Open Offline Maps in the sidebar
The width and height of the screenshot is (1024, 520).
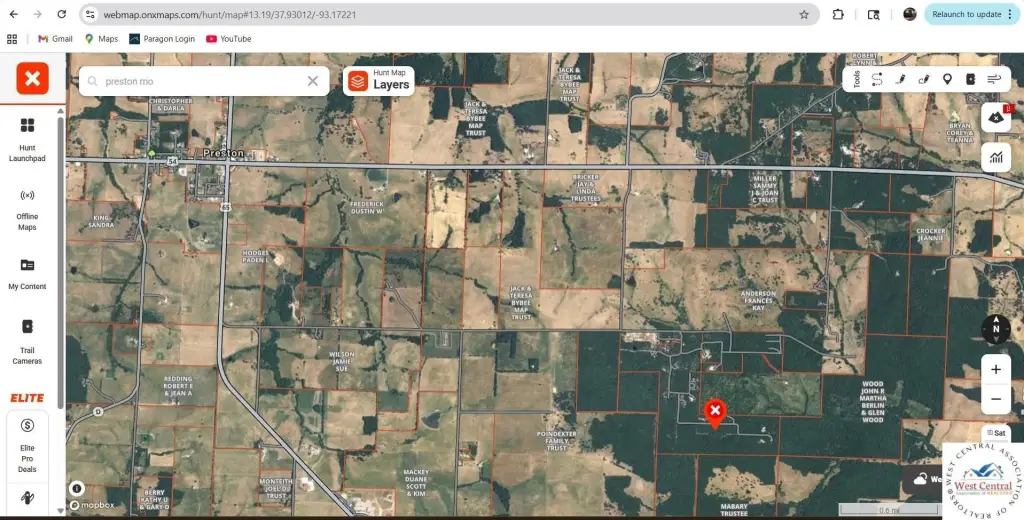coord(27,207)
